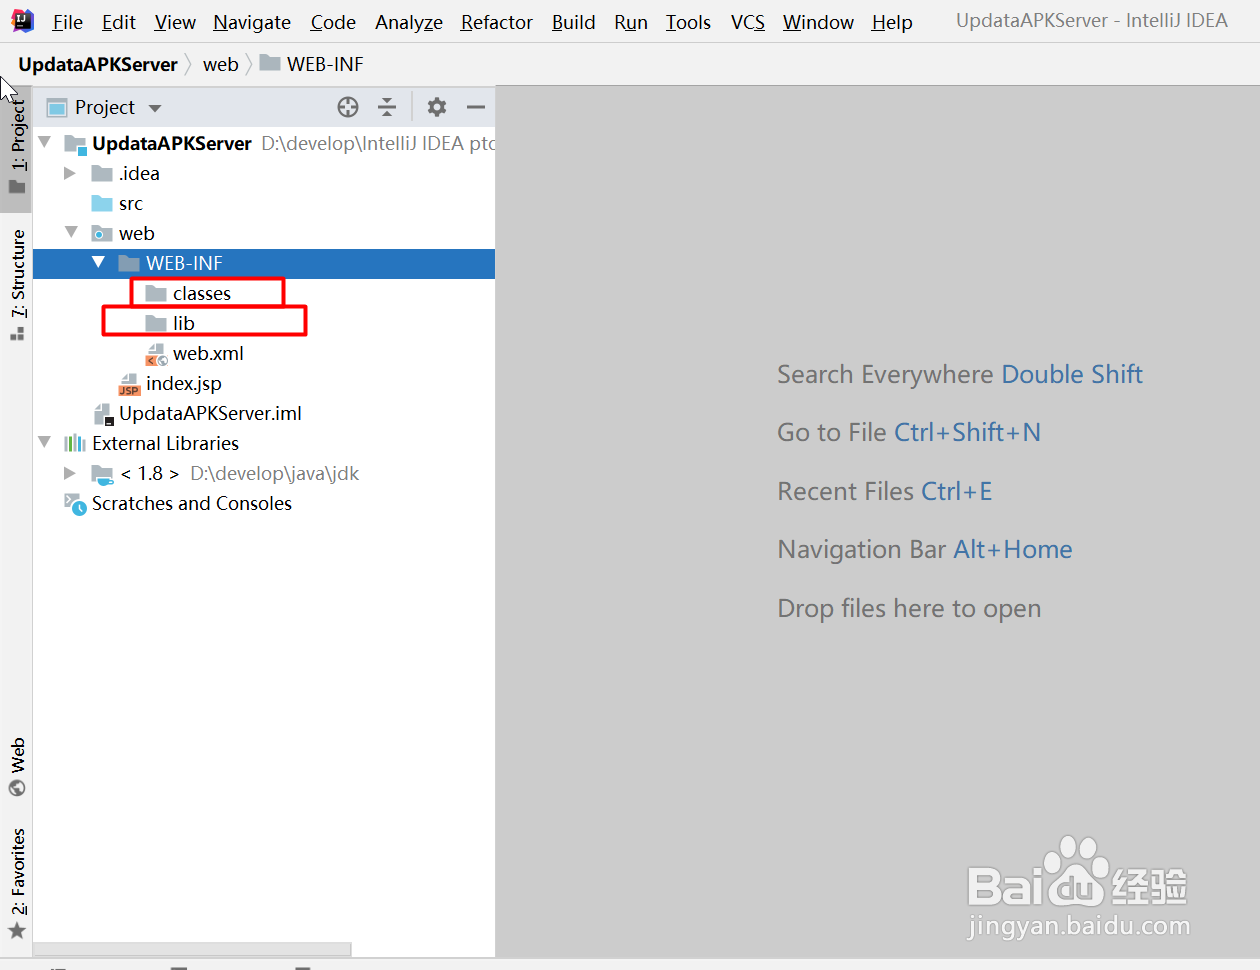Image resolution: width=1260 pixels, height=970 pixels.
Task: Expand the .idea folder node
Action: [70, 173]
